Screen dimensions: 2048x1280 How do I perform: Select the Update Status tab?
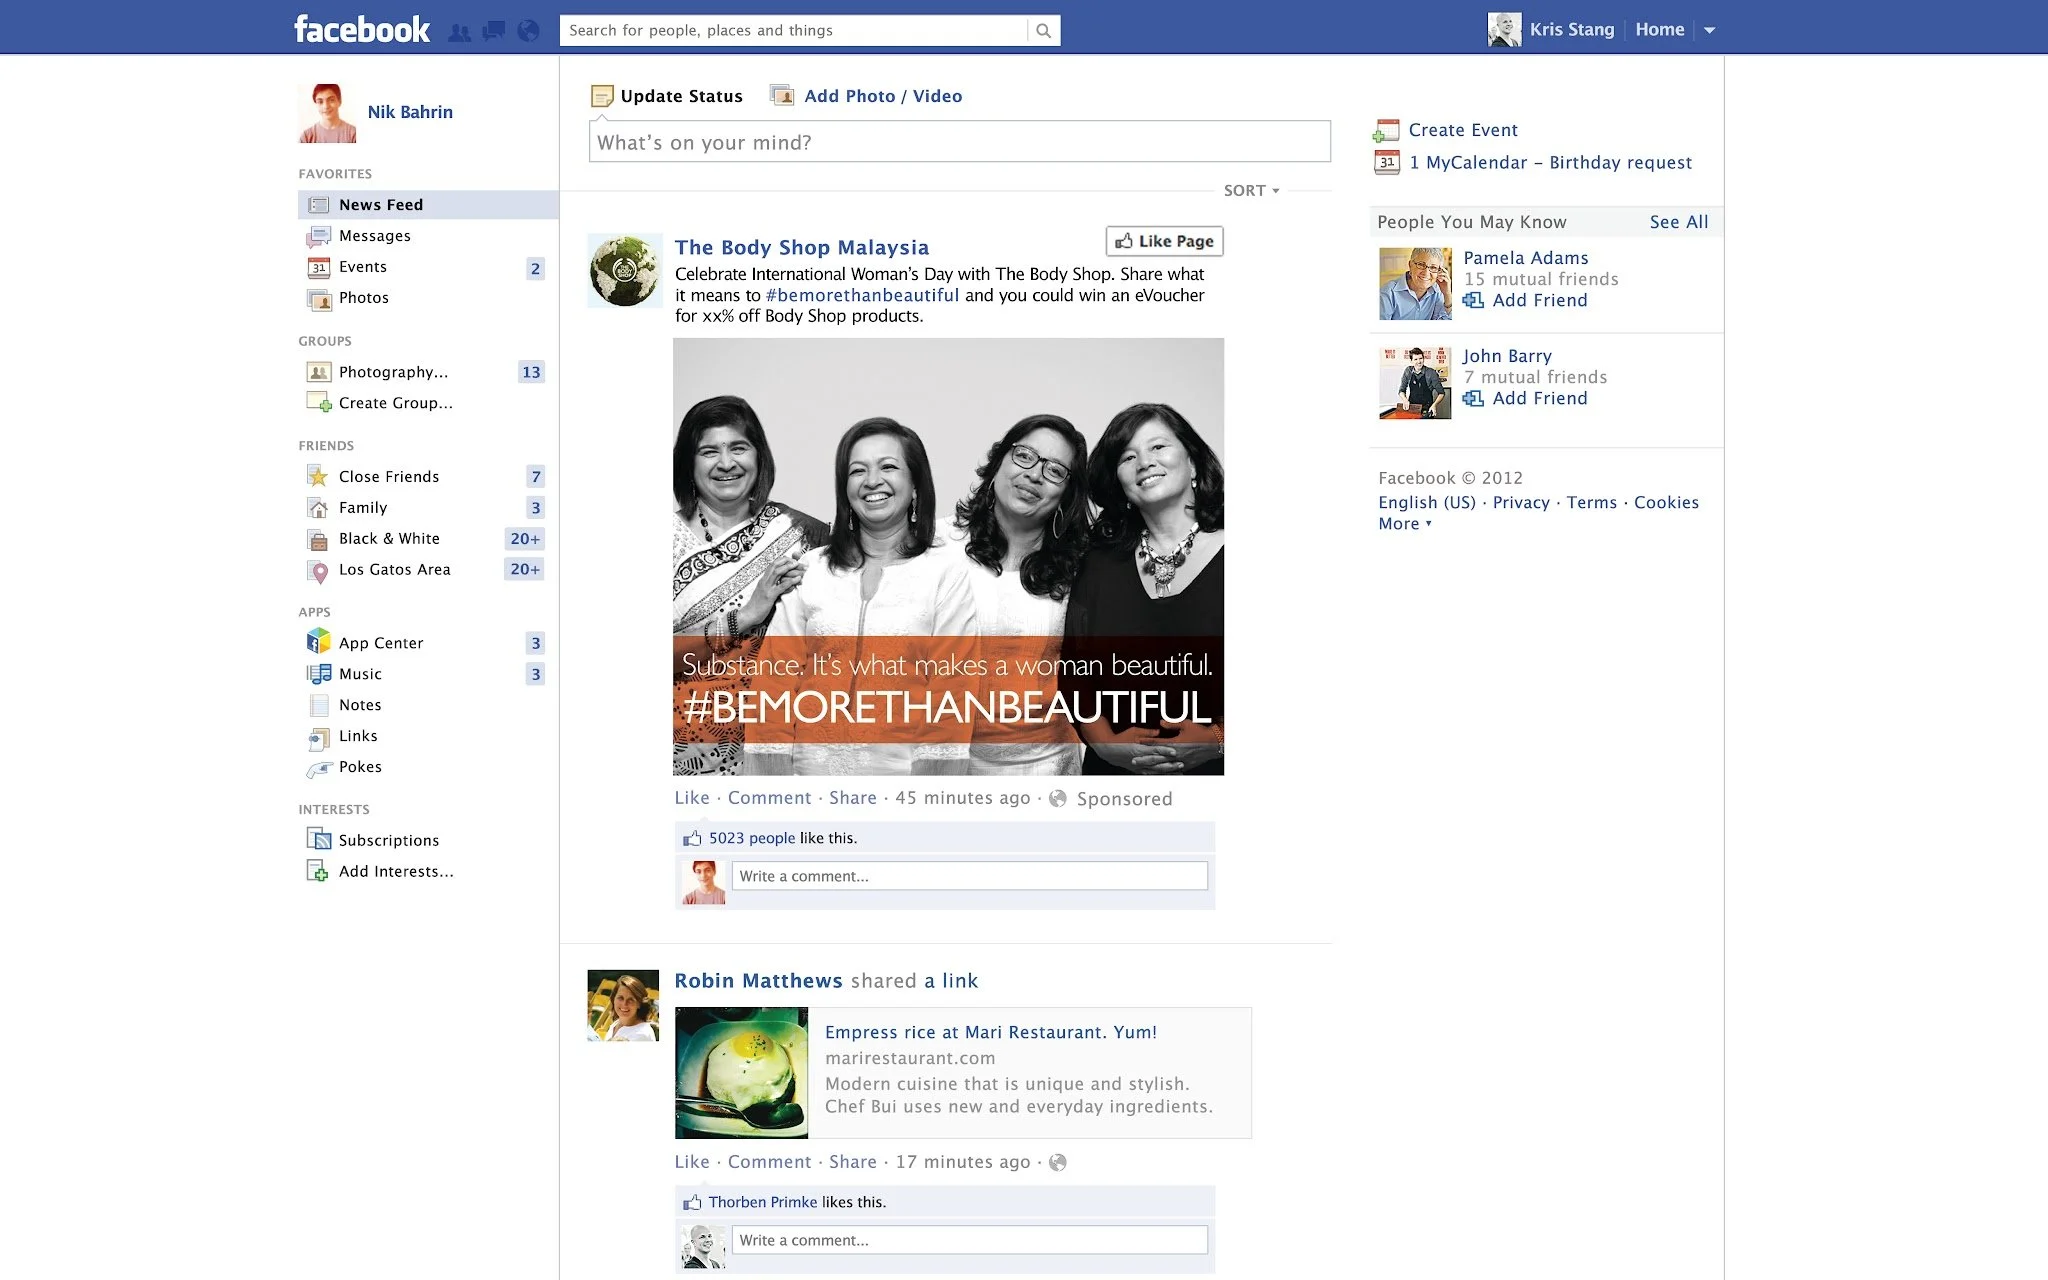pos(667,96)
